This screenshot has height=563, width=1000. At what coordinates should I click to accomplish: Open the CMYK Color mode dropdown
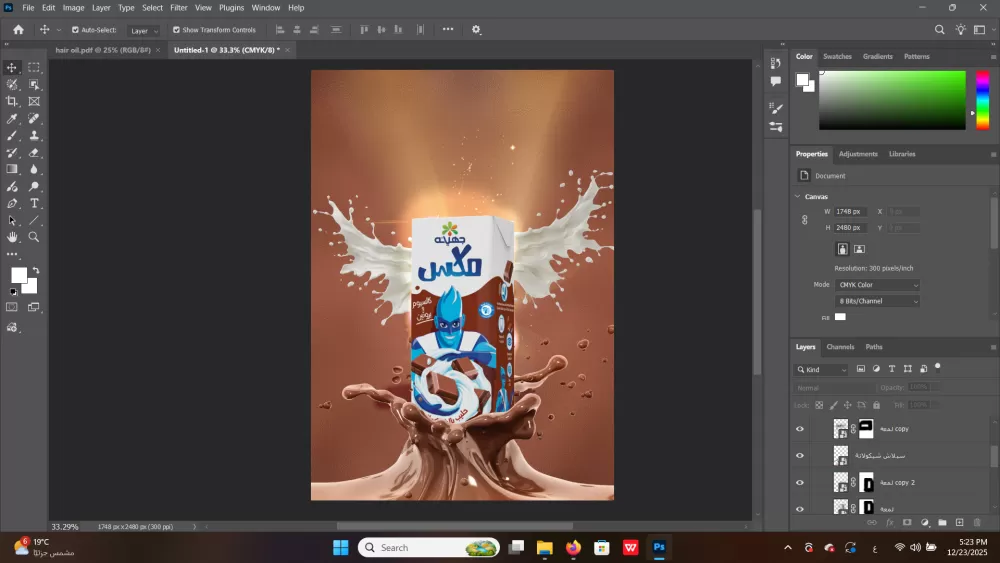pyautogui.click(x=878, y=285)
